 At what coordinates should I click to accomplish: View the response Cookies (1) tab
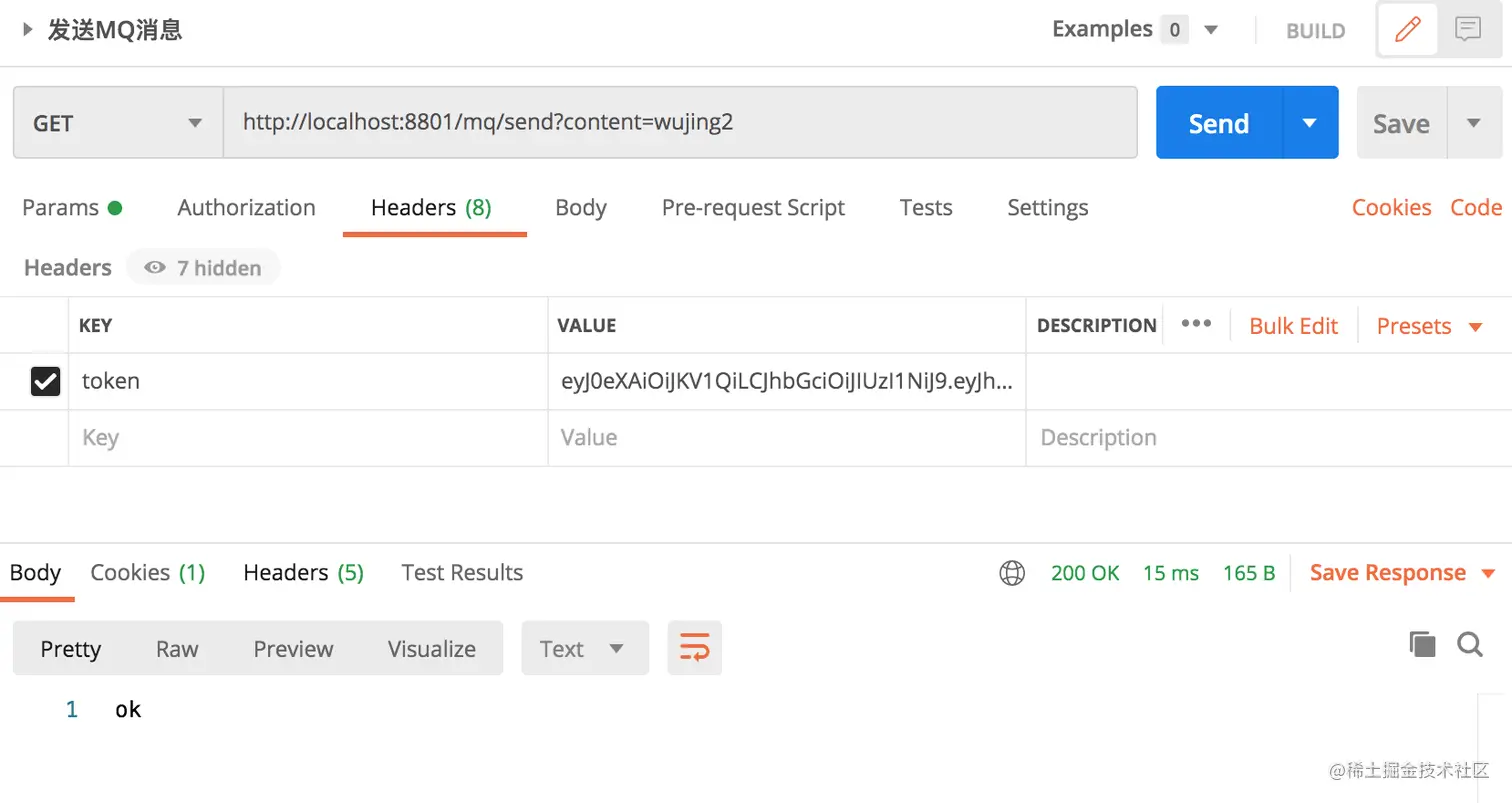click(148, 573)
